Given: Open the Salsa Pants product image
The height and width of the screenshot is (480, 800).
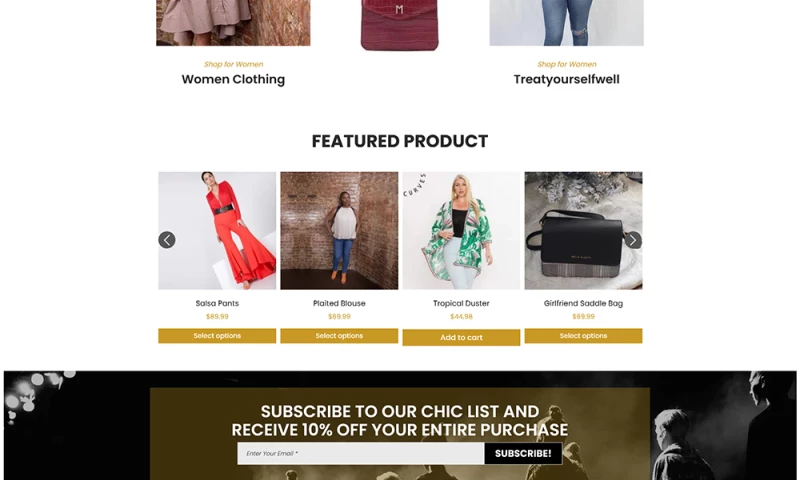Looking at the screenshot, I should click(217, 231).
